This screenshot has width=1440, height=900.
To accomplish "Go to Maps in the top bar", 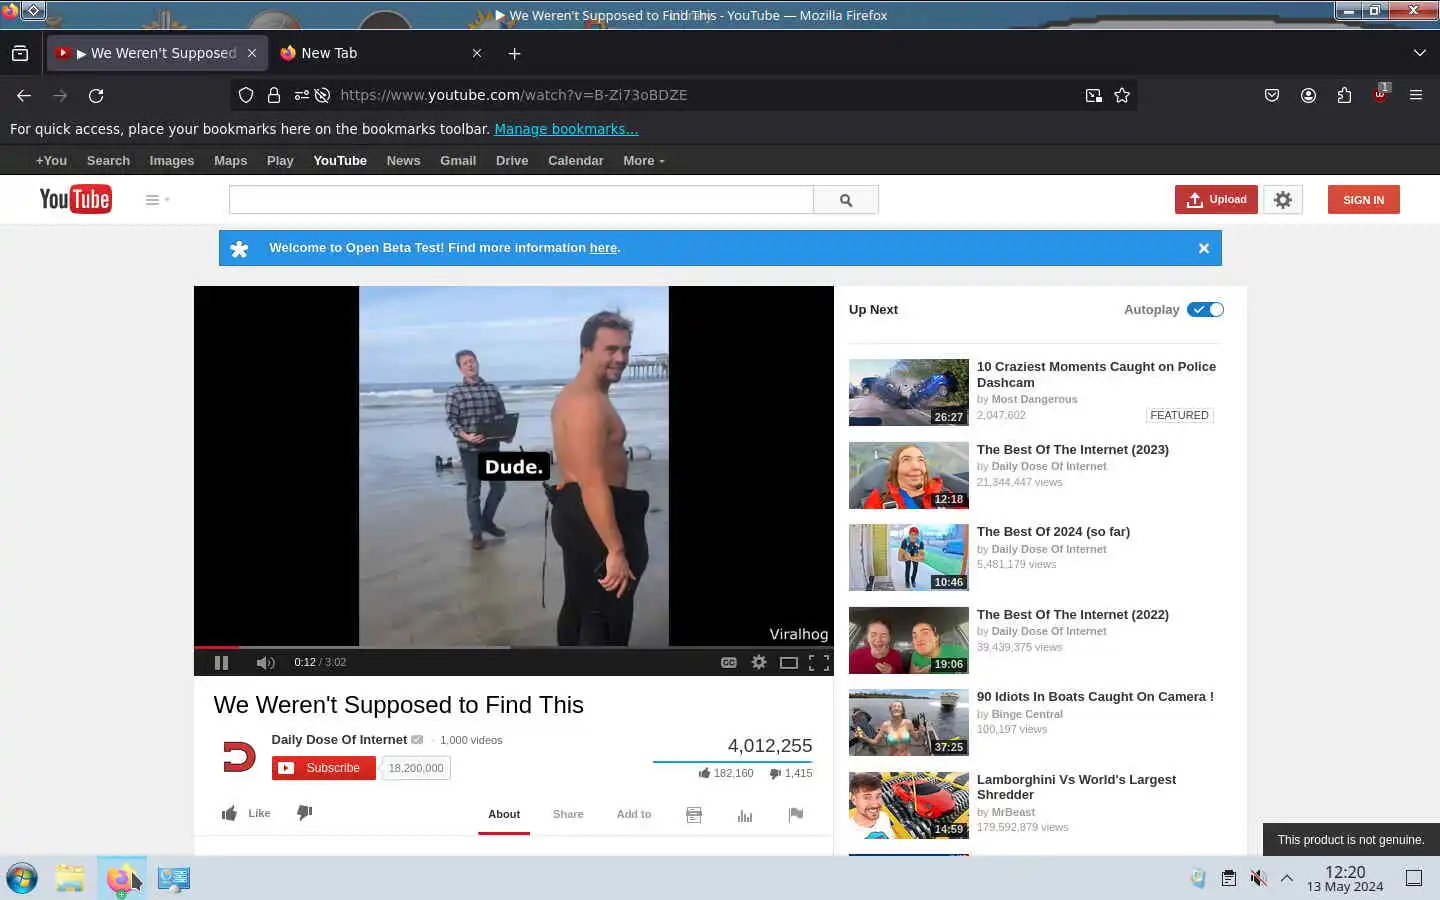I will pyautogui.click(x=230, y=160).
